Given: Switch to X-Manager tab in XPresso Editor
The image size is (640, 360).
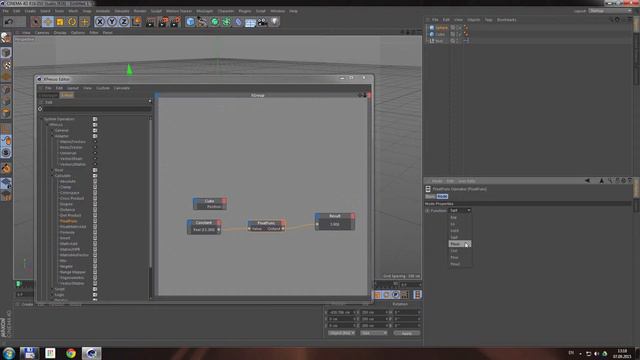Looking at the screenshot, I should pos(48,95).
